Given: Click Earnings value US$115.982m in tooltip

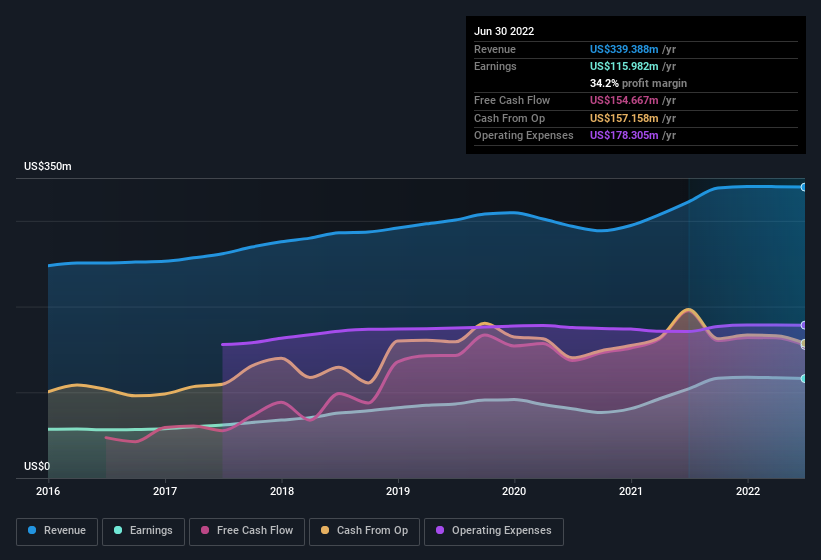Looking at the screenshot, I should pos(624,66).
